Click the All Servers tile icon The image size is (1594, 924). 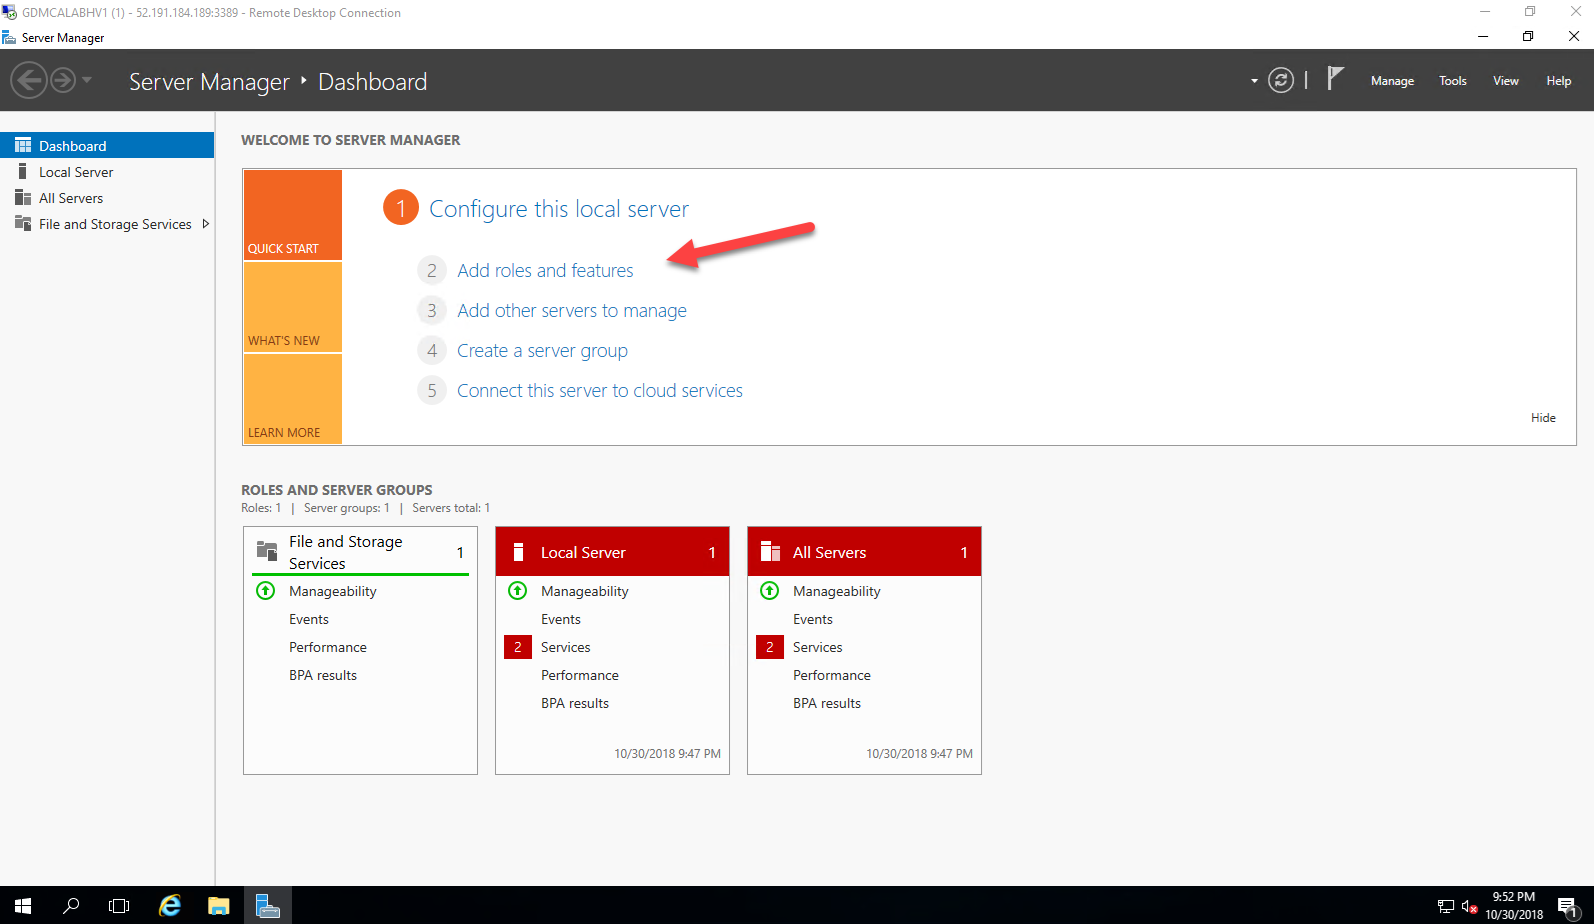770,552
